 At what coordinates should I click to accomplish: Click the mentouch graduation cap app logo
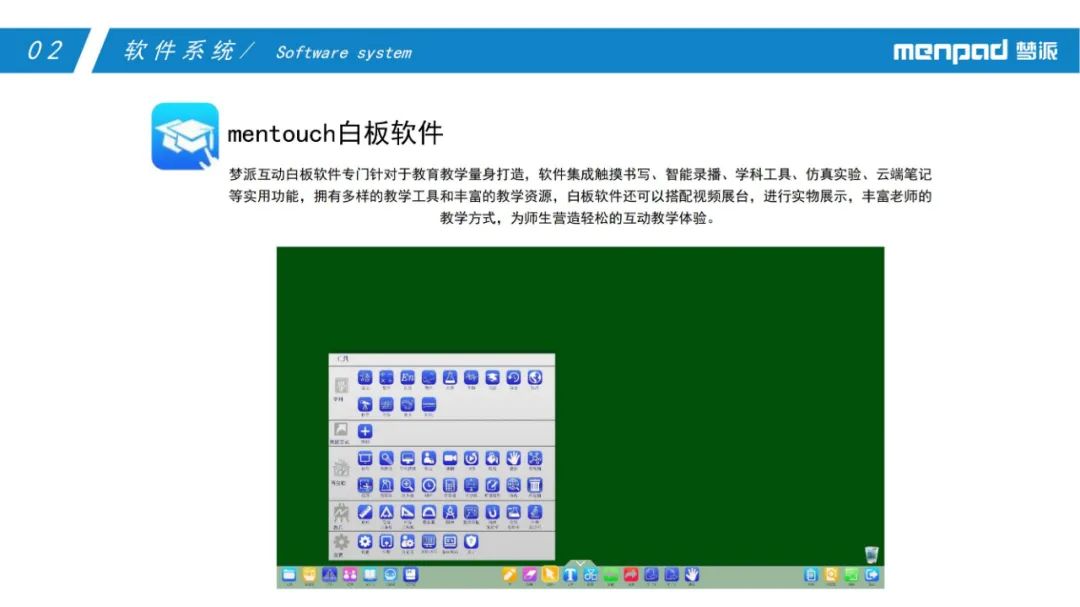[x=185, y=136]
